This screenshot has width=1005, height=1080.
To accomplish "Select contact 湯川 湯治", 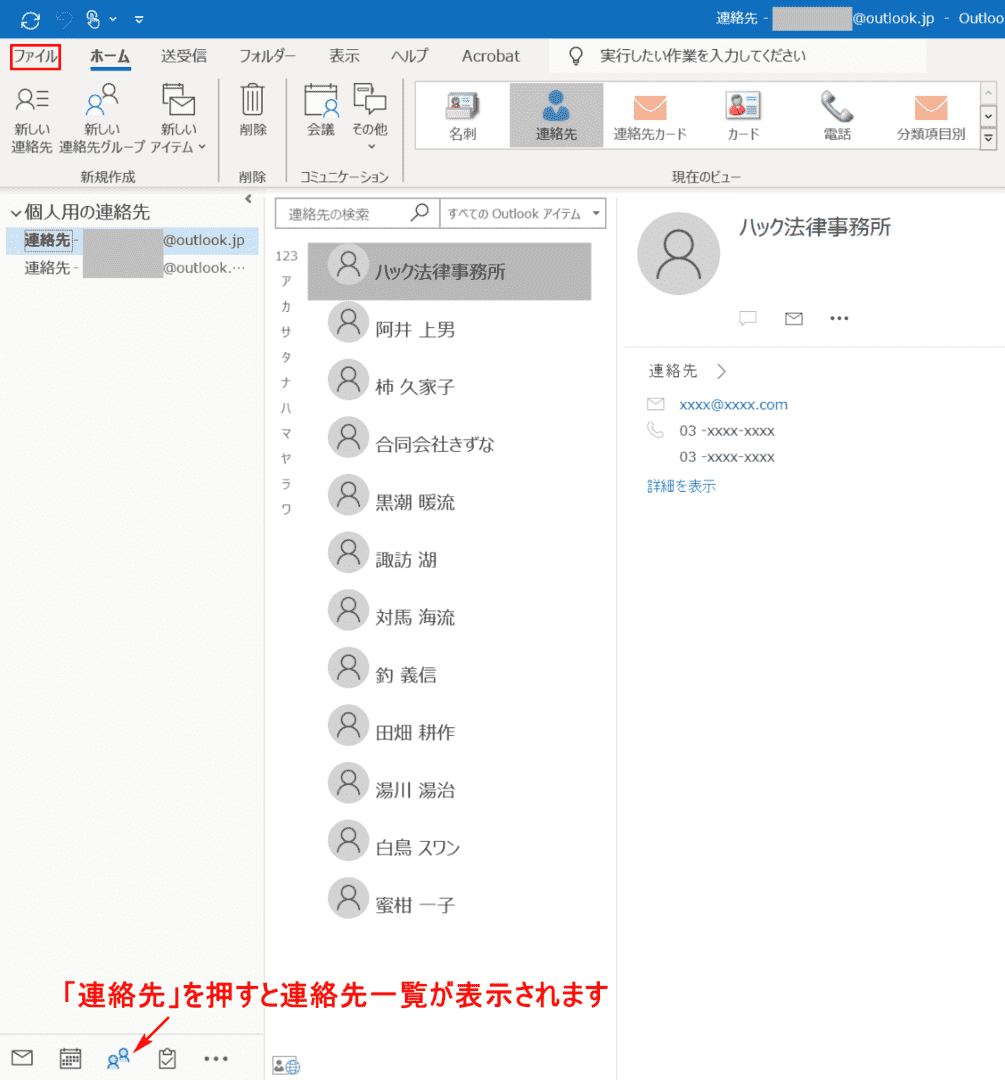I will [449, 790].
